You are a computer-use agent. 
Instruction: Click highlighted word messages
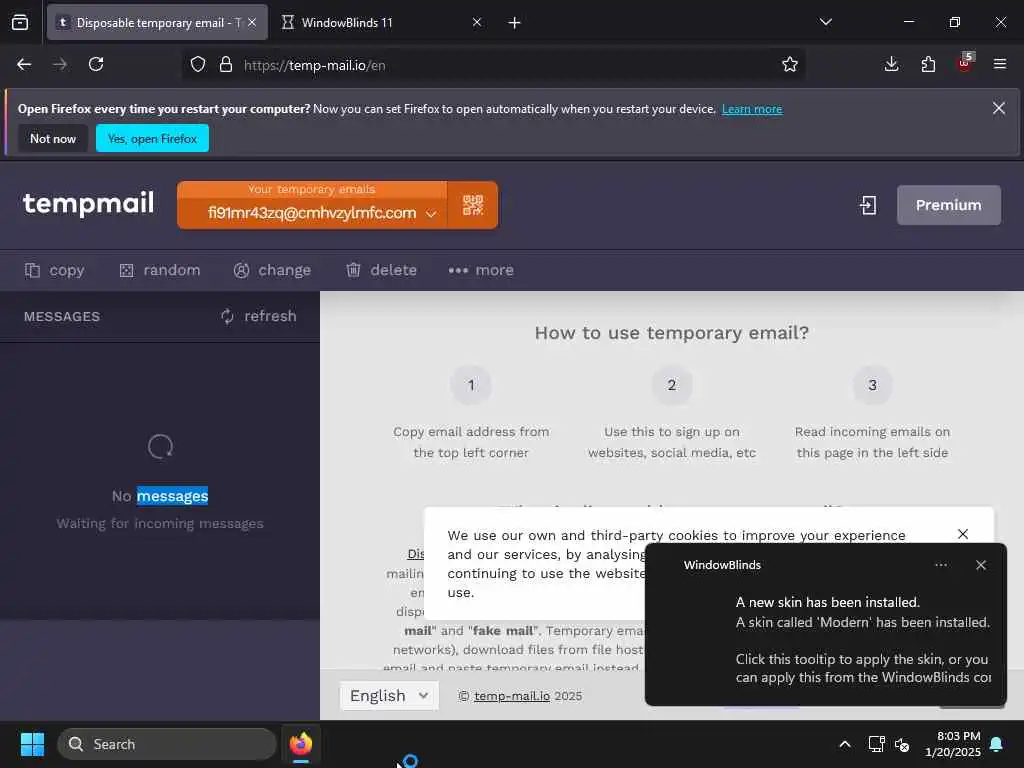[172, 496]
